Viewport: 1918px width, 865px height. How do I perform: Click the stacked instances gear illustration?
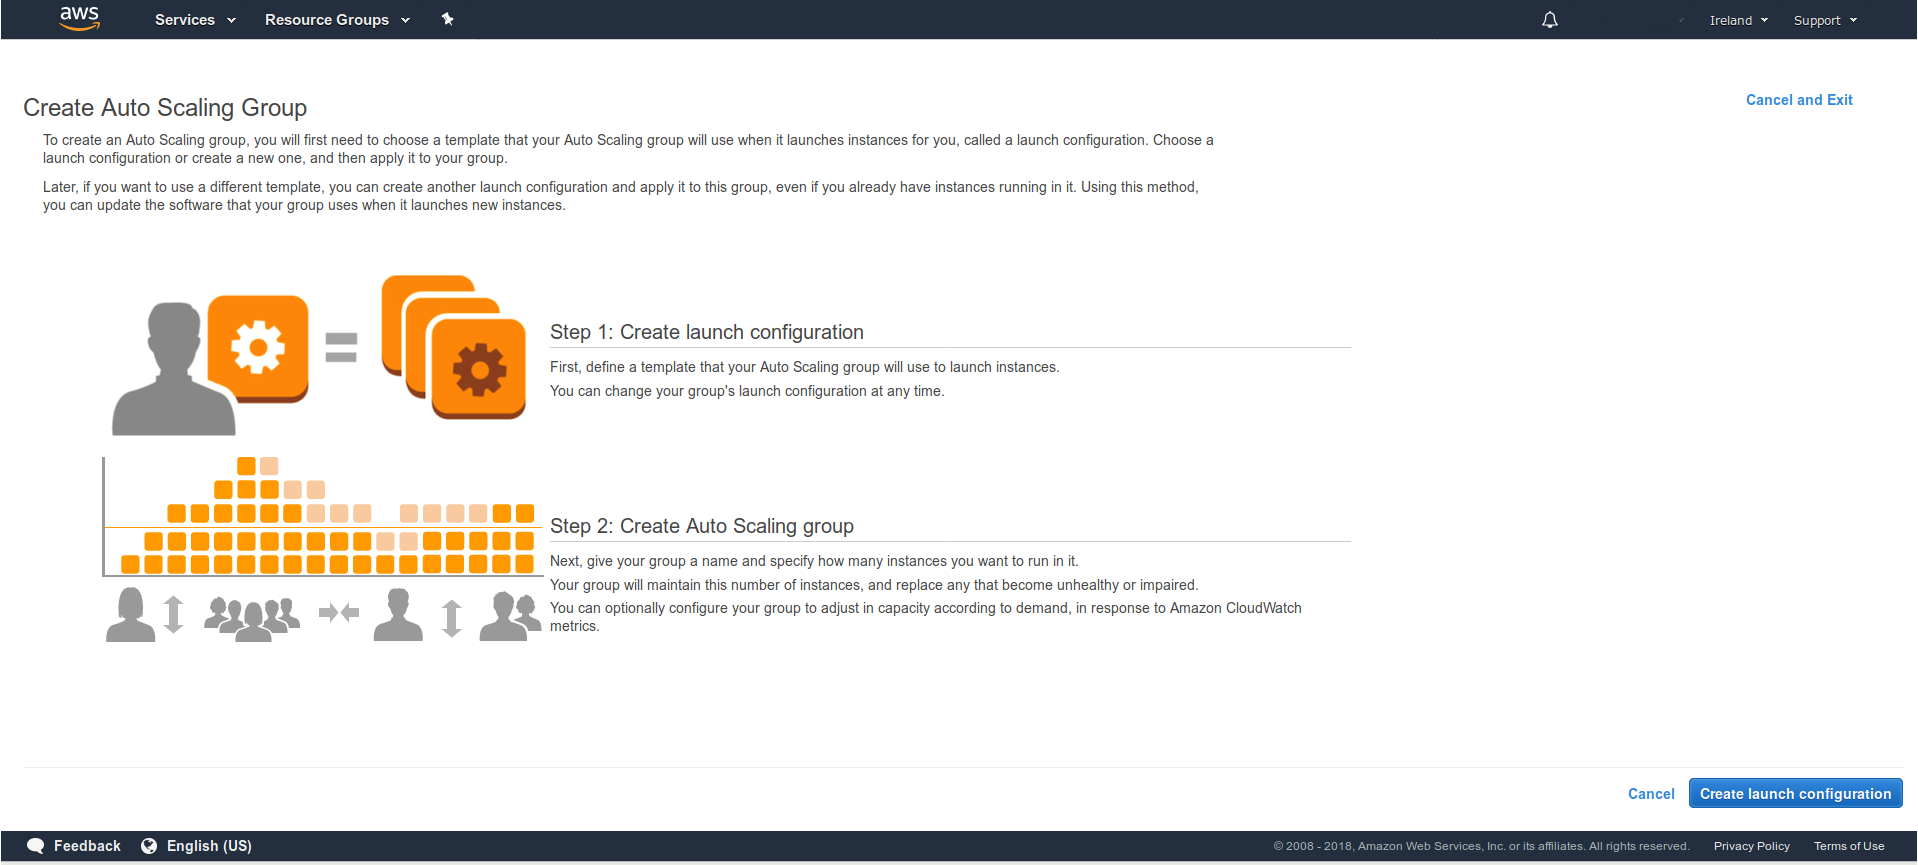(456, 347)
